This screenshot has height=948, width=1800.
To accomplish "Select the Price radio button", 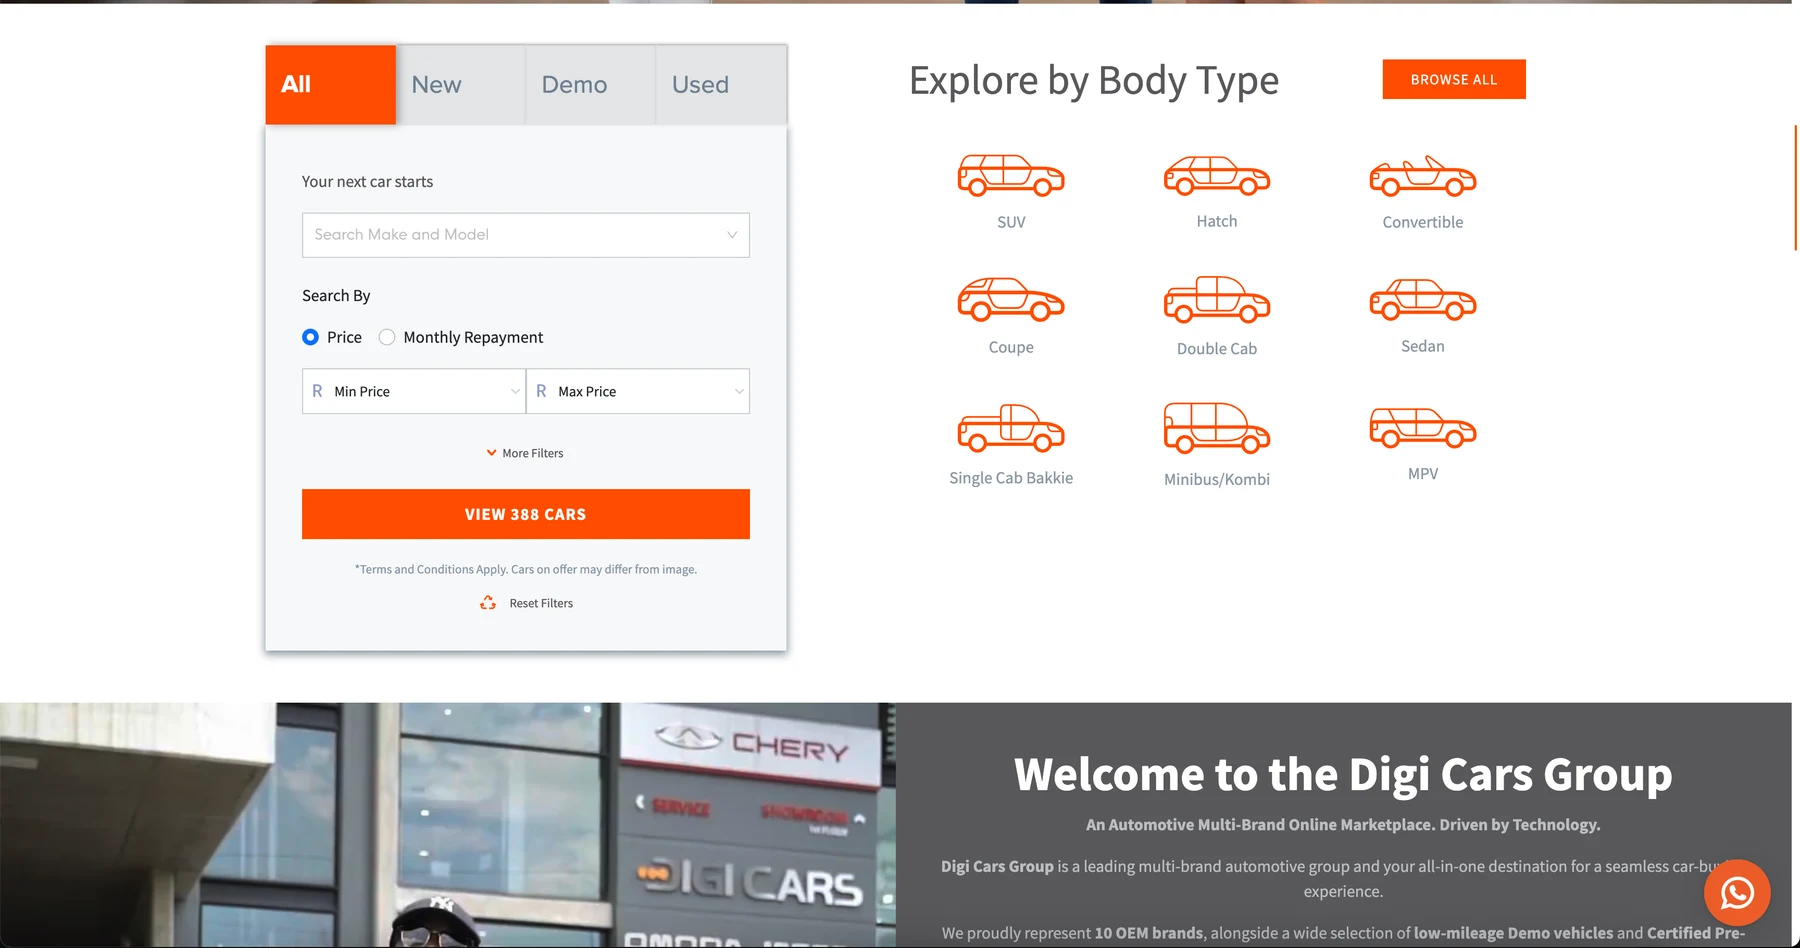I will tap(310, 337).
